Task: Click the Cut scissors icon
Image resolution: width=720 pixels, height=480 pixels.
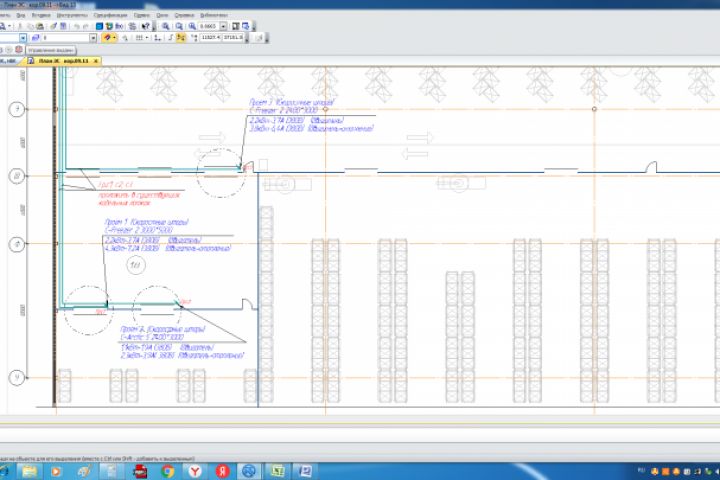Action: pyautogui.click(x=20, y=26)
